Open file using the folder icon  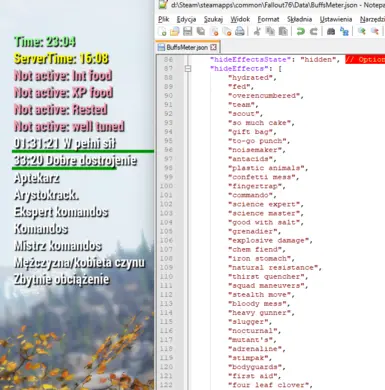tap(175, 32)
